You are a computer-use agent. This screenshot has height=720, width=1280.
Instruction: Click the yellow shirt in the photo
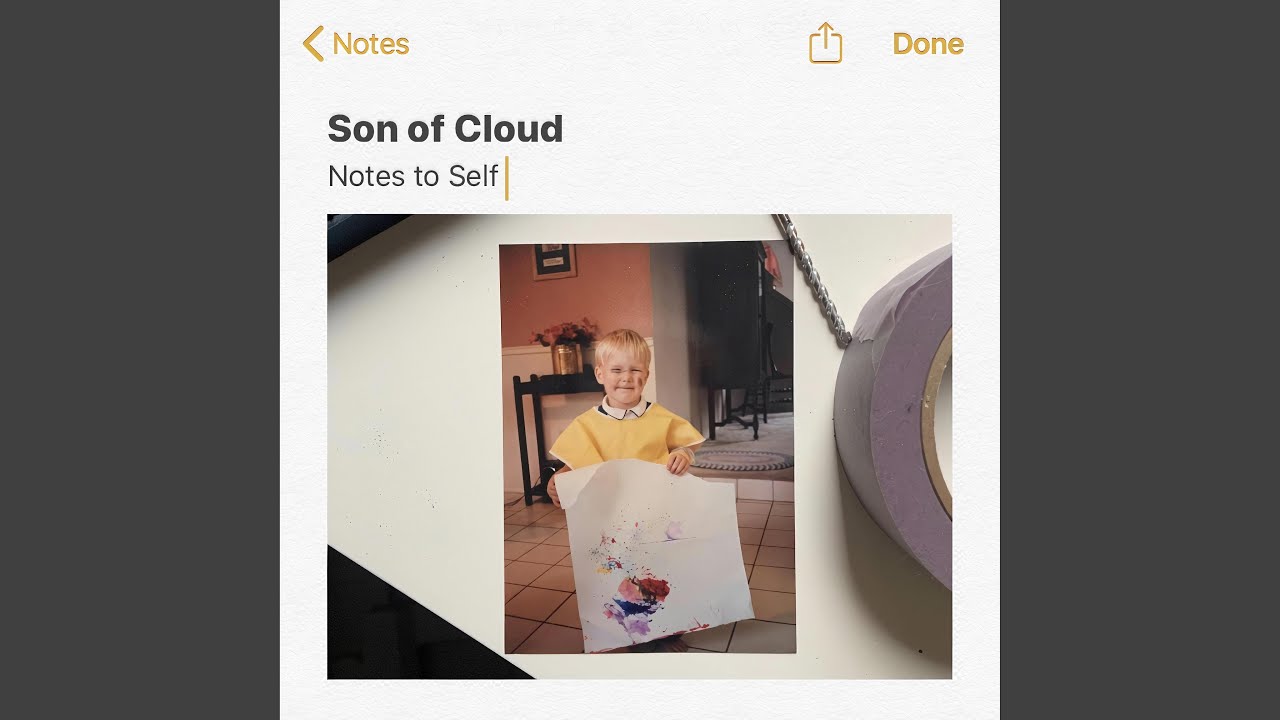coord(627,433)
